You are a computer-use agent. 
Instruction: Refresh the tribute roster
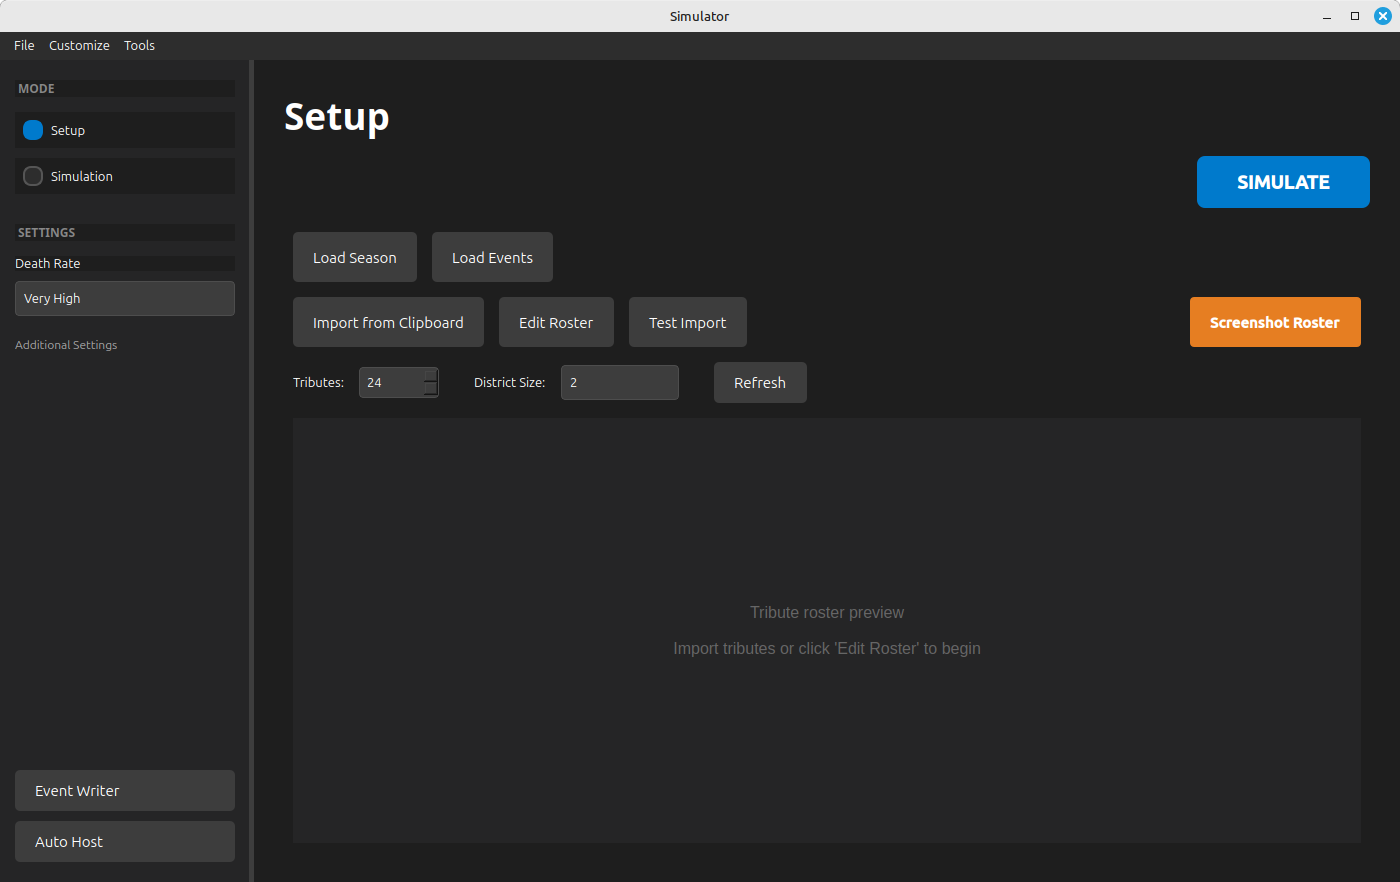760,383
